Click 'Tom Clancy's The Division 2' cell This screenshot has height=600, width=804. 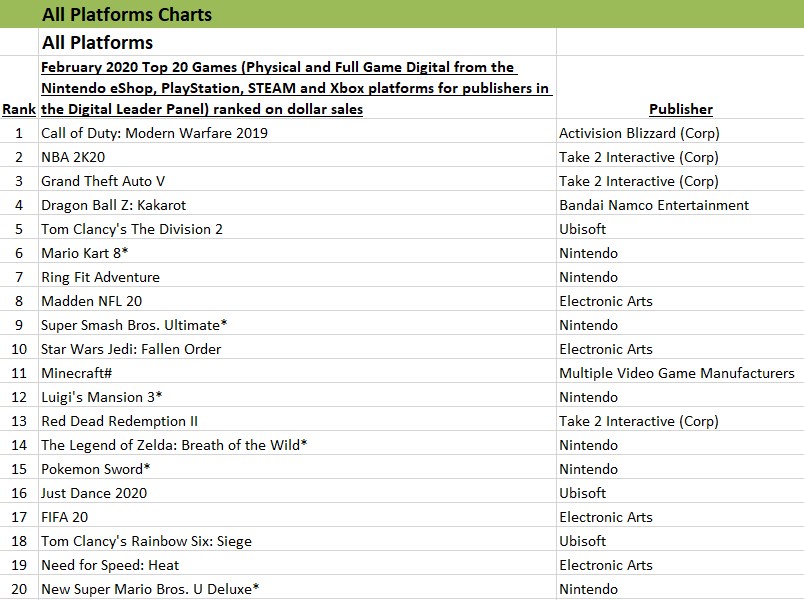[131, 229]
